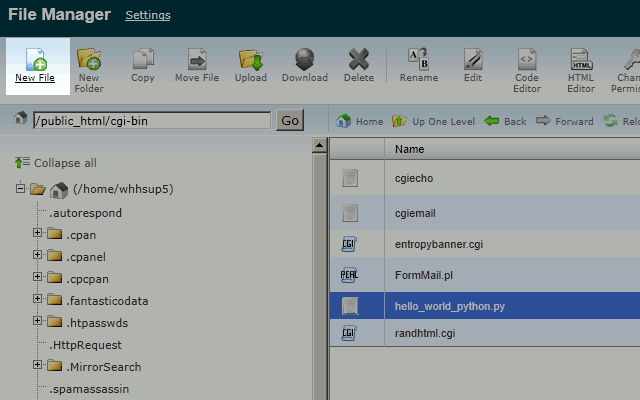Click the directory path input field
Image resolution: width=640 pixels, height=400 pixels.
click(x=151, y=121)
